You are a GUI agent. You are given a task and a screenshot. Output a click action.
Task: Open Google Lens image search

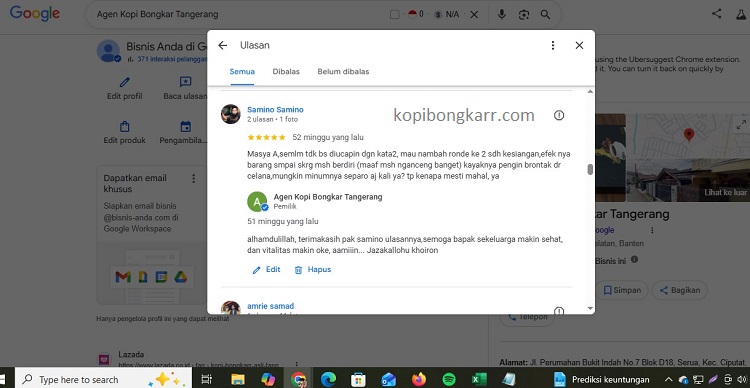[x=524, y=14]
